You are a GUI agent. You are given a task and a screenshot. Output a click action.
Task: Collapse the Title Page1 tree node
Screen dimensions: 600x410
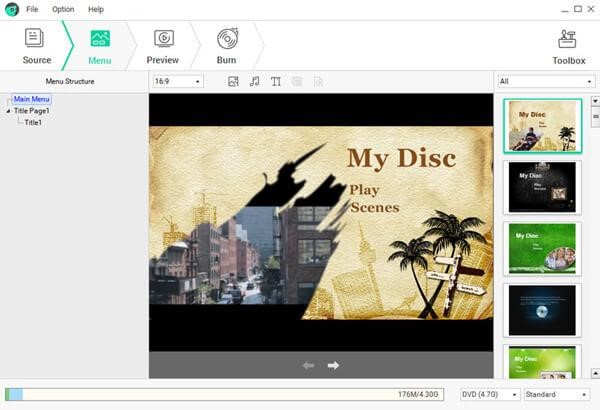point(8,111)
